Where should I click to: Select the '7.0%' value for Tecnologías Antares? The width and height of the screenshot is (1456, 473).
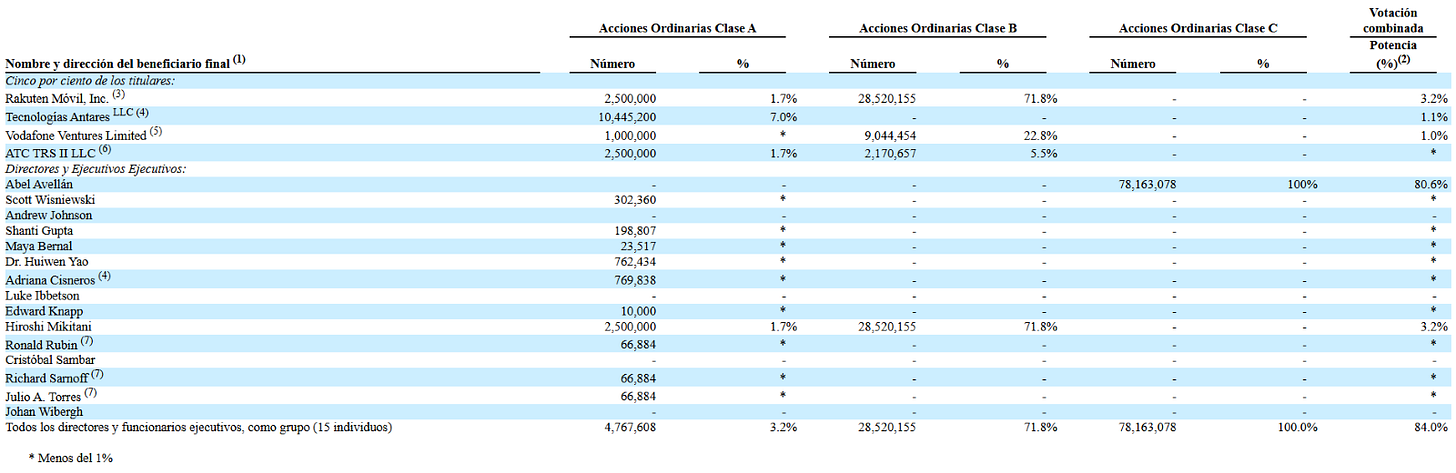tap(782, 117)
